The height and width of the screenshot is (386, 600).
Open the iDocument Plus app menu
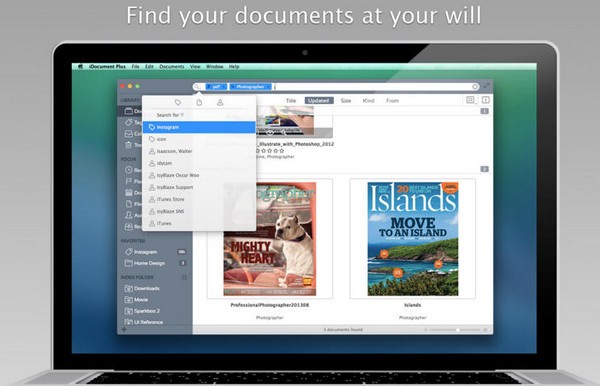point(107,67)
